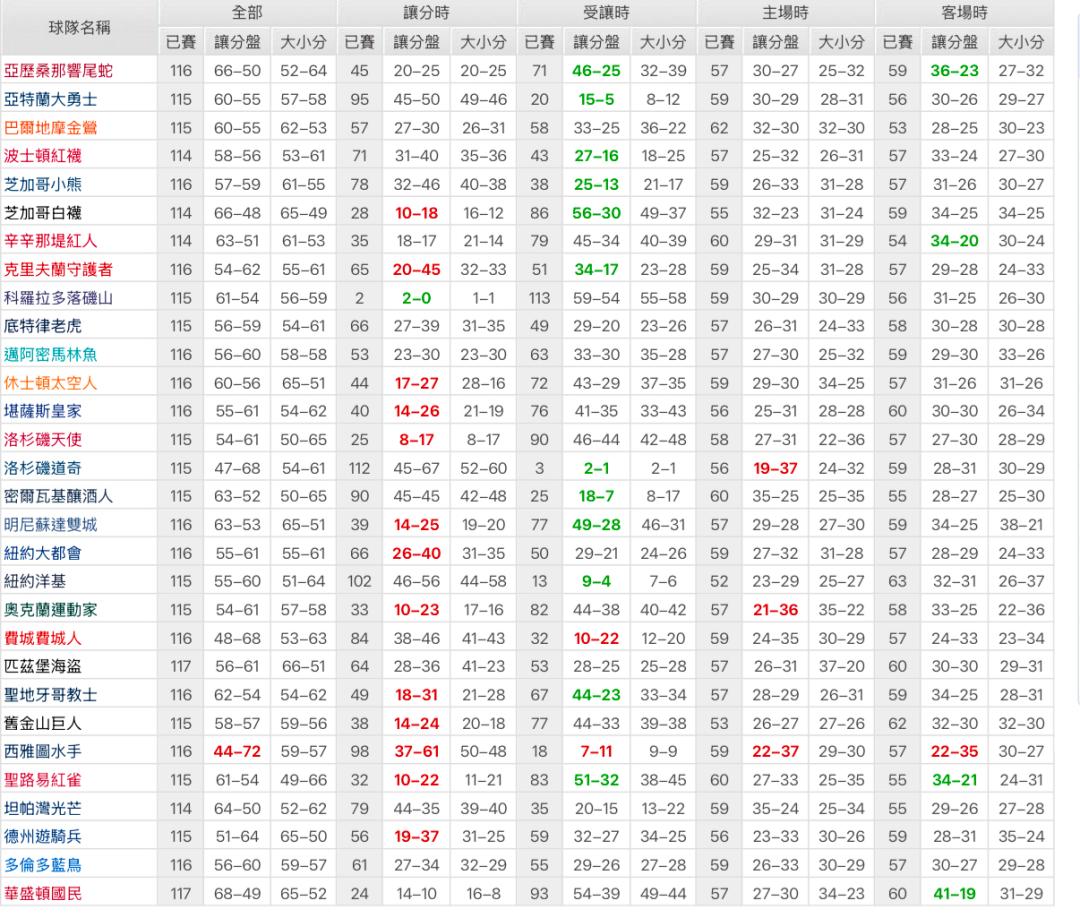Open the 德州遊騎兵 team link

click(x=43, y=837)
